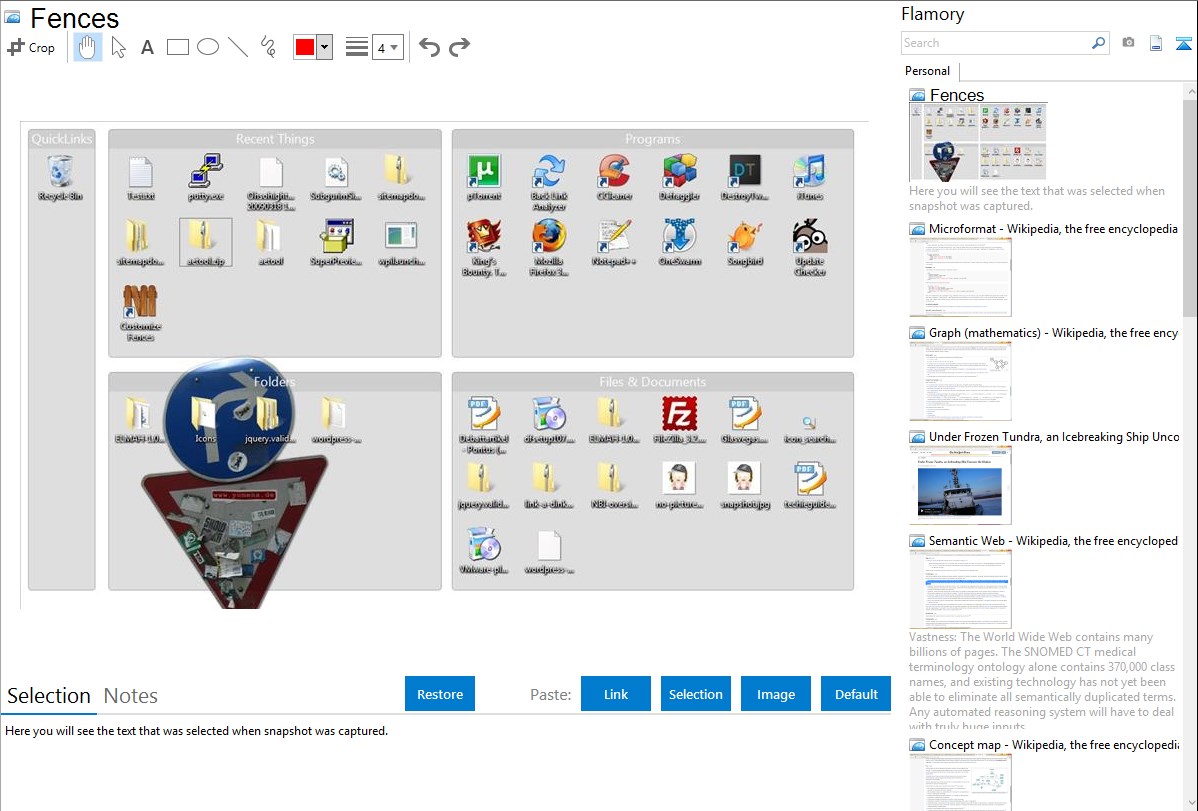This screenshot has width=1198, height=811.
Task: Undo the last edit
Action: click(x=429, y=47)
